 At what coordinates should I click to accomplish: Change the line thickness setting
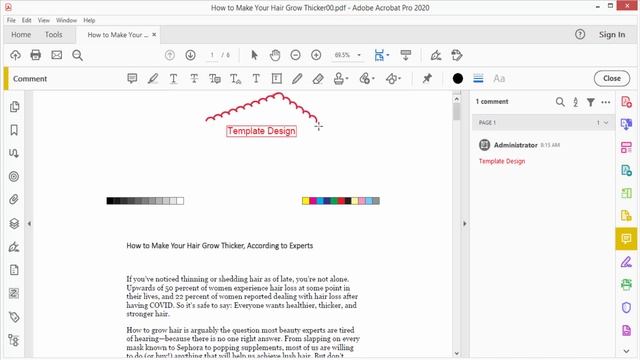point(478,78)
